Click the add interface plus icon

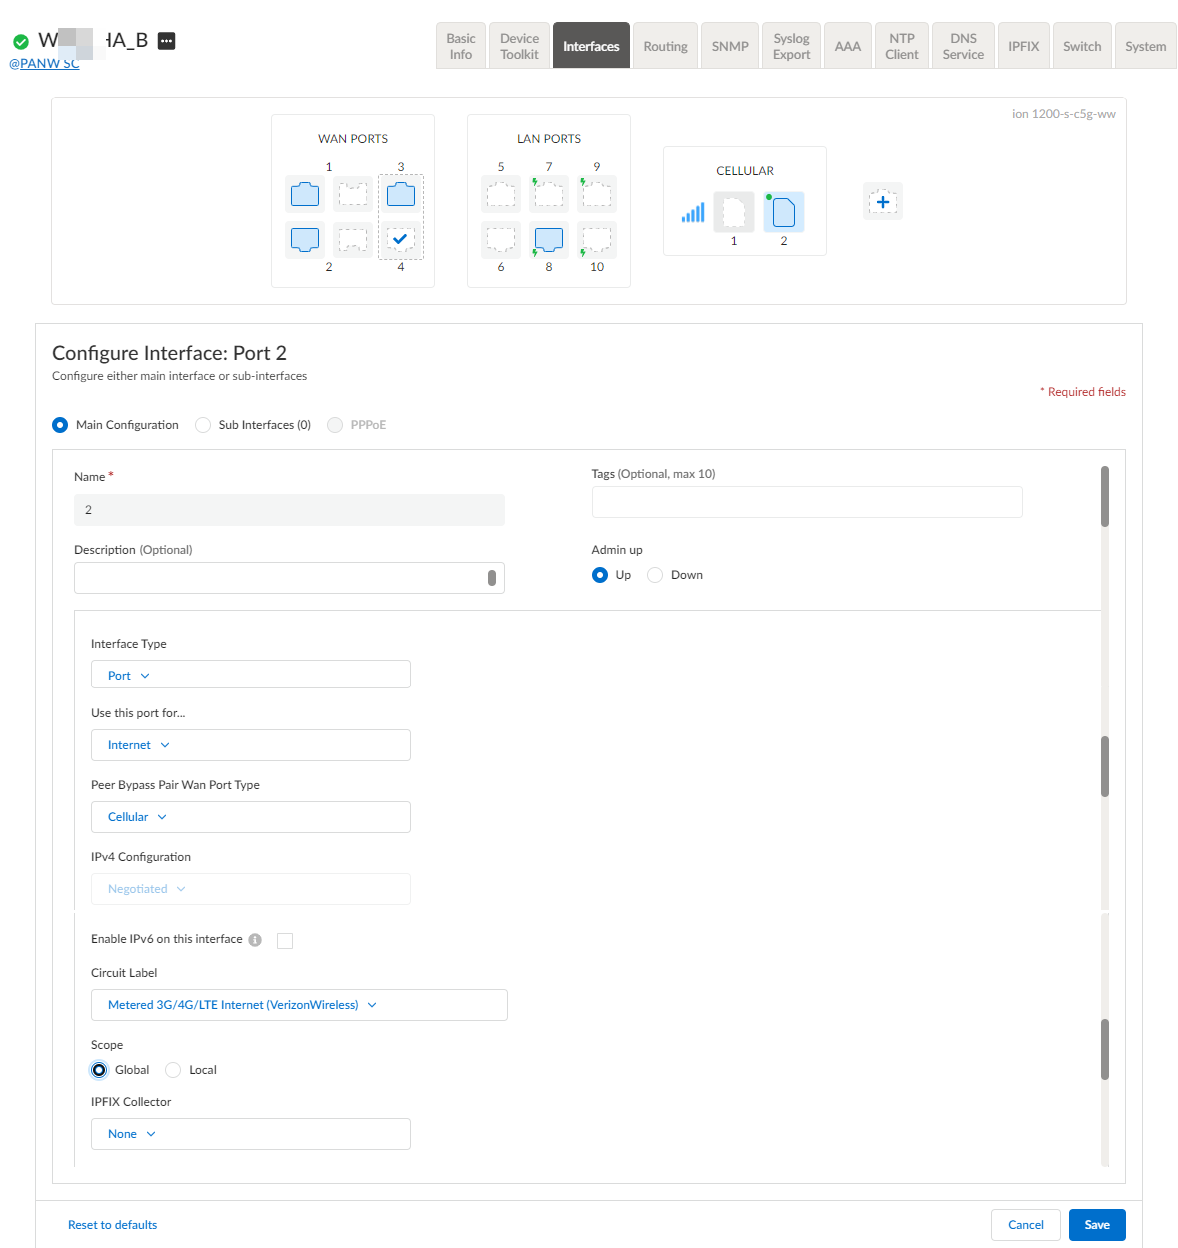pos(882,202)
